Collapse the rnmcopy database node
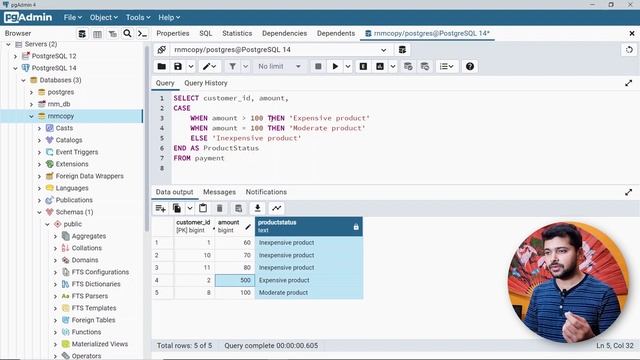640x360 pixels. (x=31, y=116)
